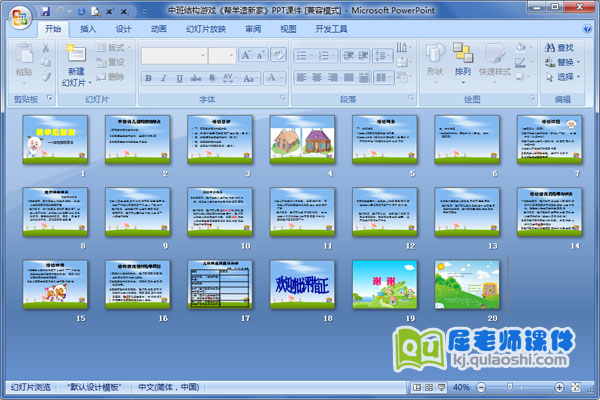
Task: Click the Save icon in quick access toolbar
Action: (x=45, y=10)
